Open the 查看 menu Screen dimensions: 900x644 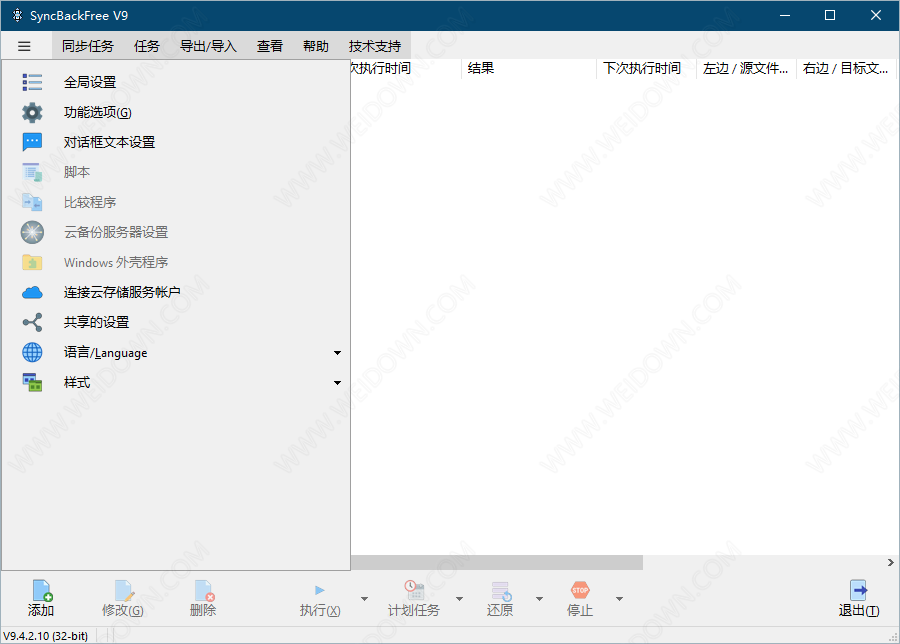270,46
